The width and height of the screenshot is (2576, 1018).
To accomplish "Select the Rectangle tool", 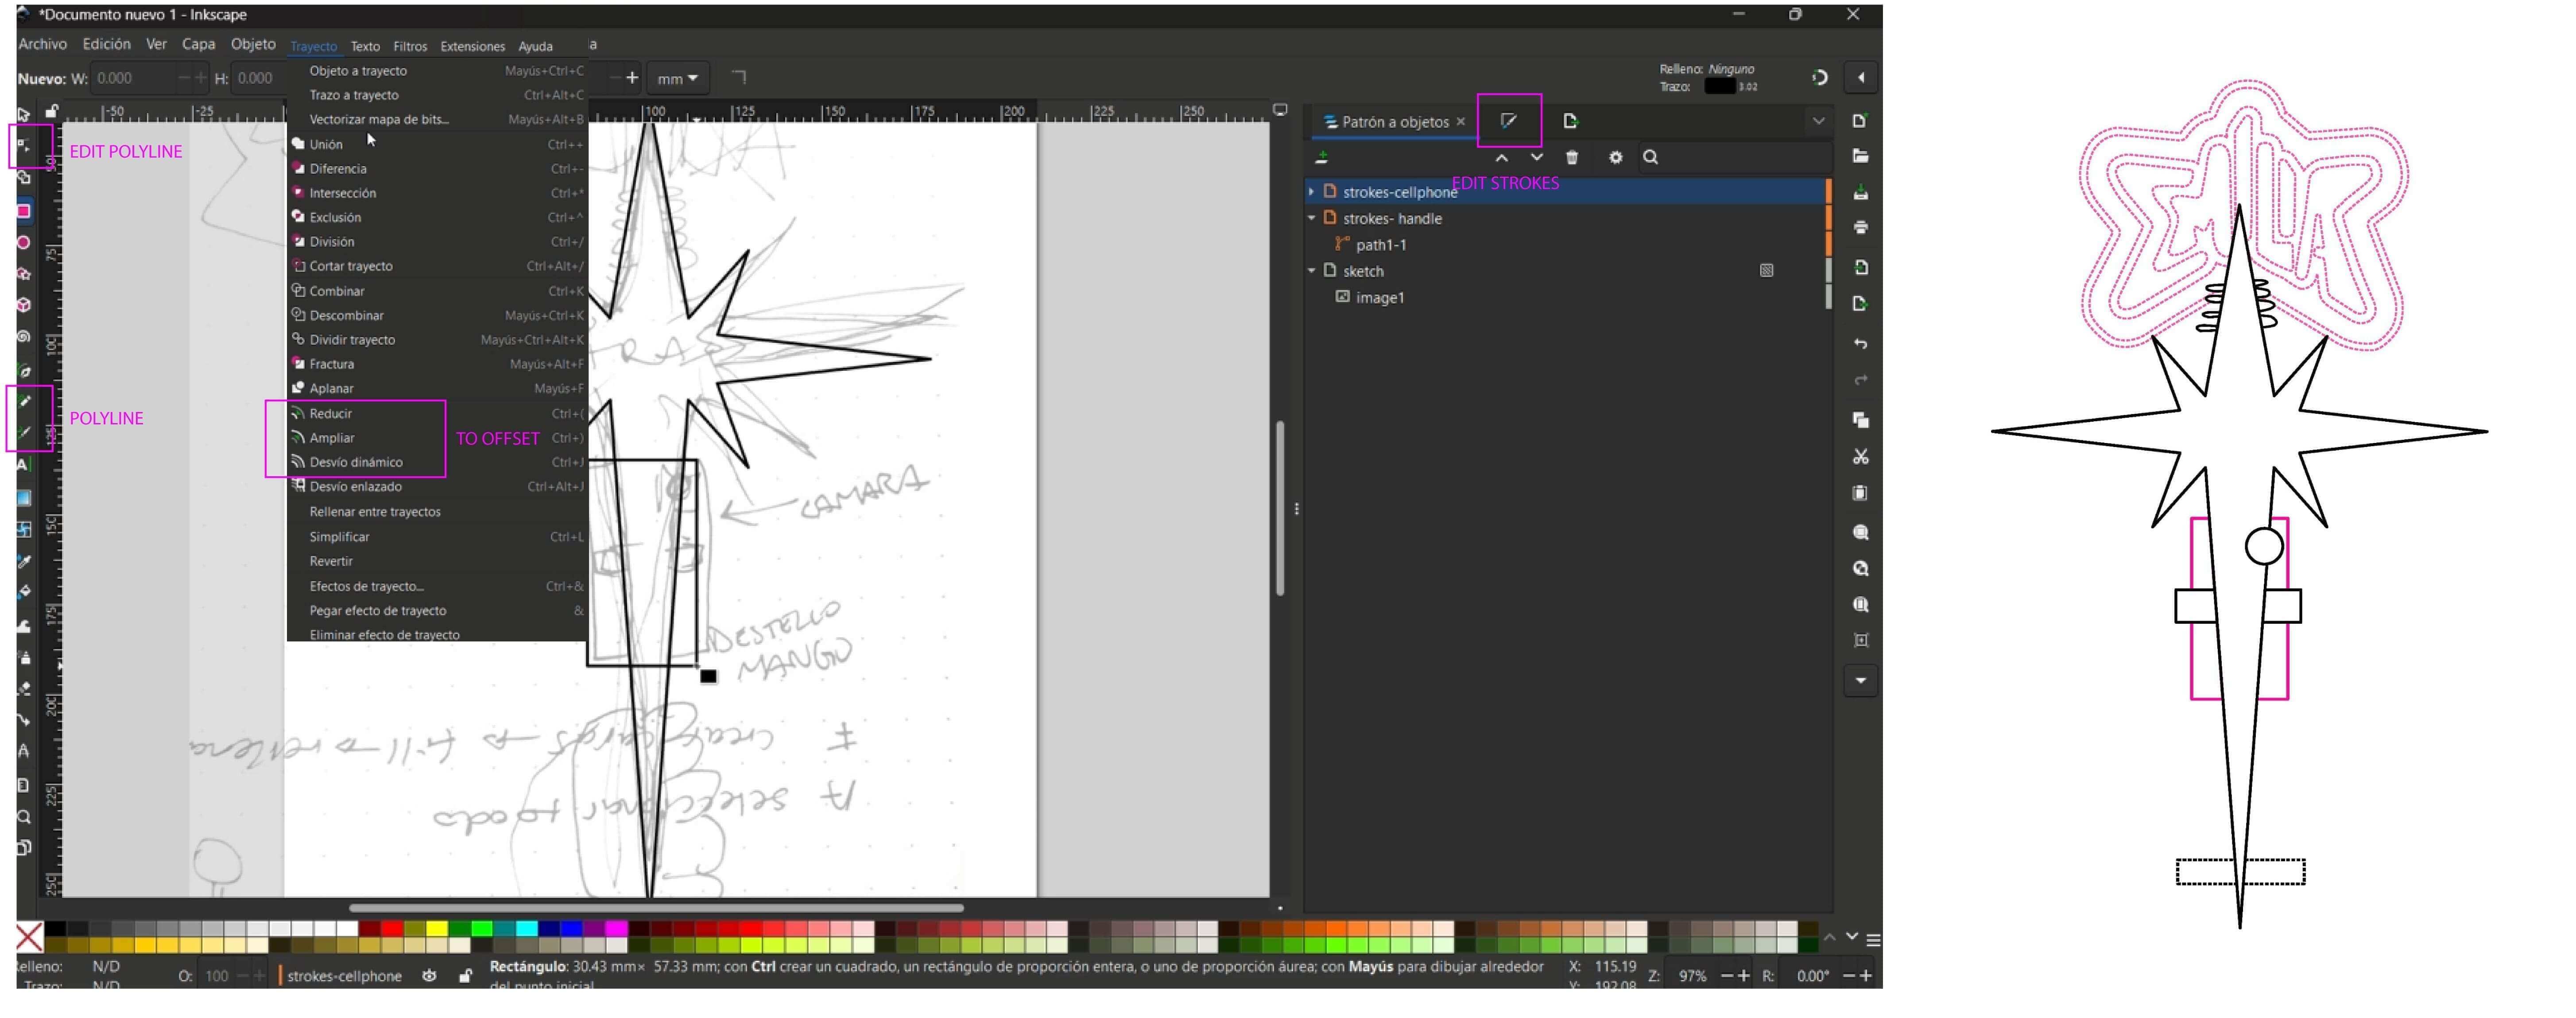I will pos(24,211).
